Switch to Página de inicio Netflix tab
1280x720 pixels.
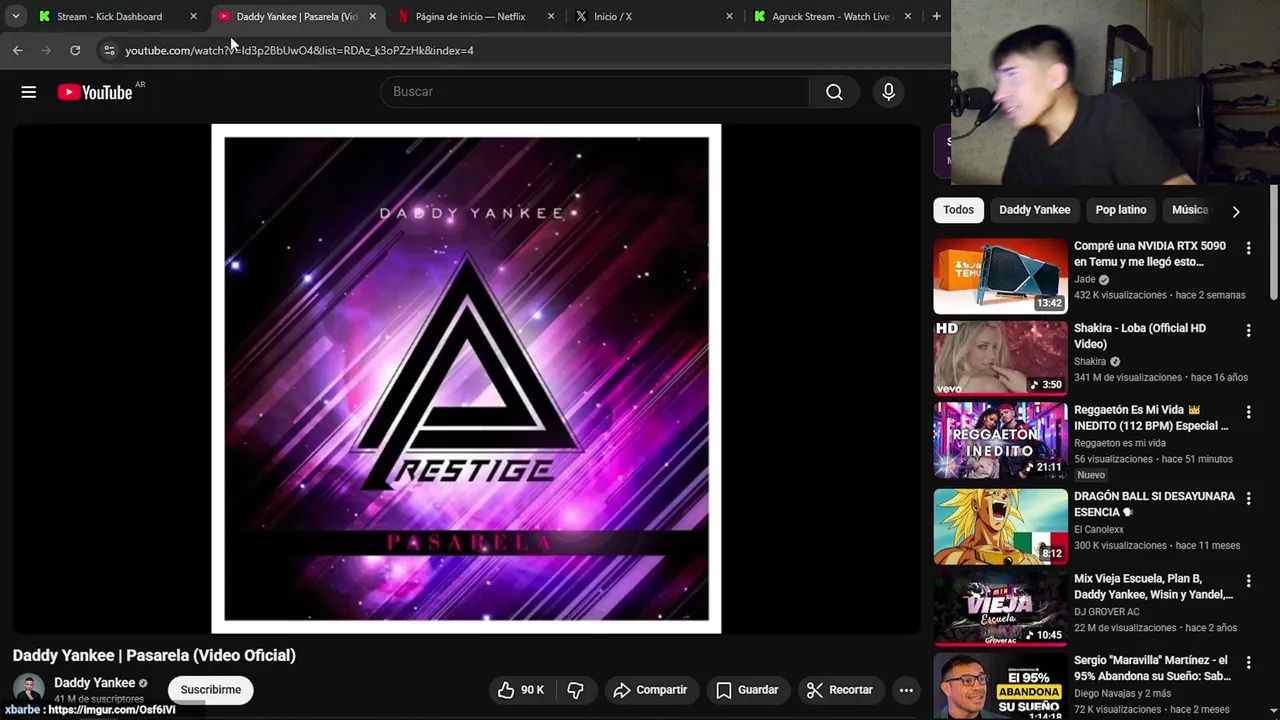tap(469, 16)
